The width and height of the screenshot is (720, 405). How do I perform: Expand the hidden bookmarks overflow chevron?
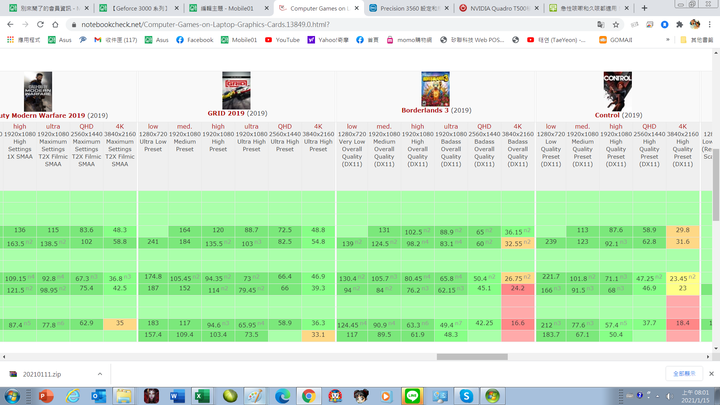[668, 40]
